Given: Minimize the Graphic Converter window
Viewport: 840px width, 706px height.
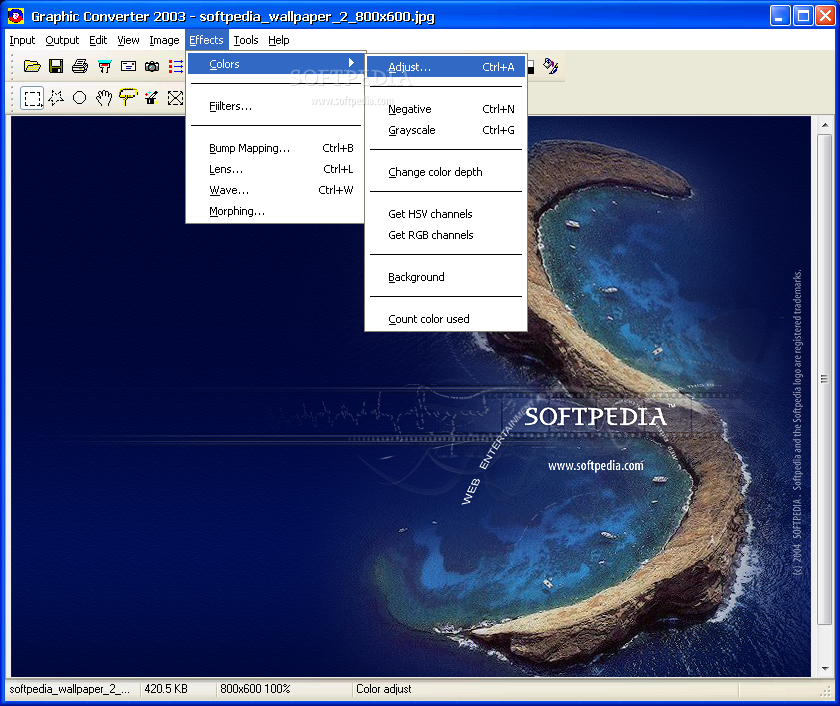Looking at the screenshot, I should click(x=780, y=16).
